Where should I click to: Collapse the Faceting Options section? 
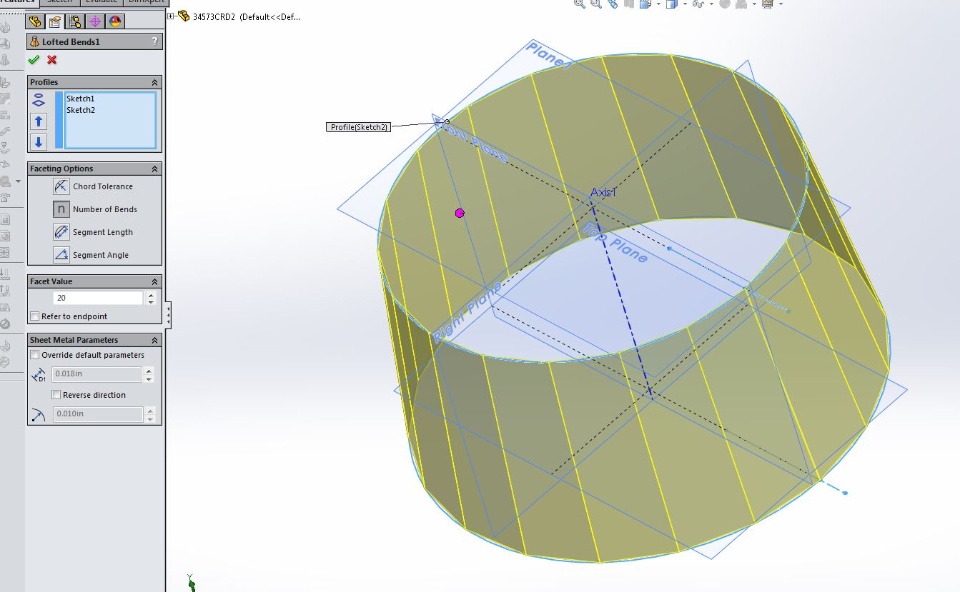coord(154,168)
